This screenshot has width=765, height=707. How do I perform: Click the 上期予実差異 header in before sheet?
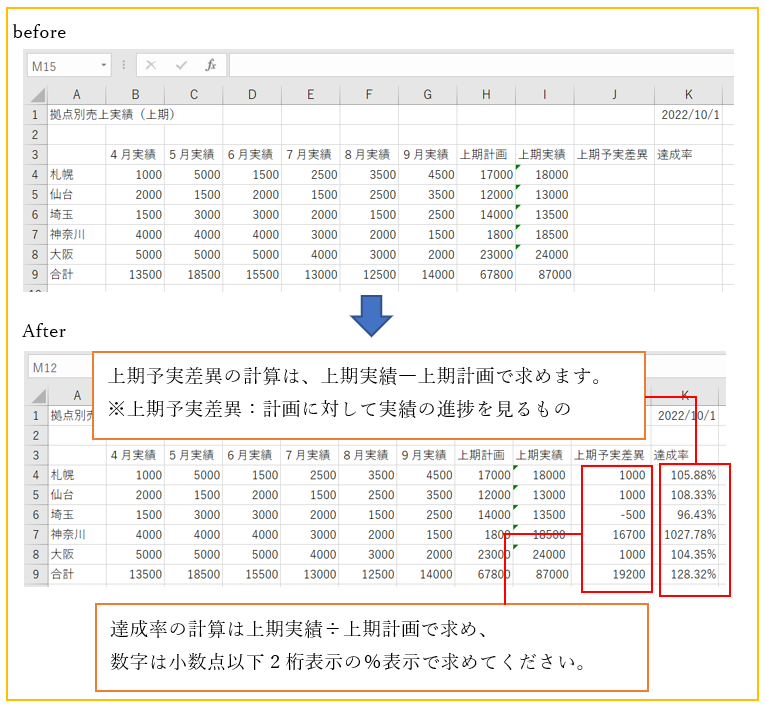coord(612,154)
